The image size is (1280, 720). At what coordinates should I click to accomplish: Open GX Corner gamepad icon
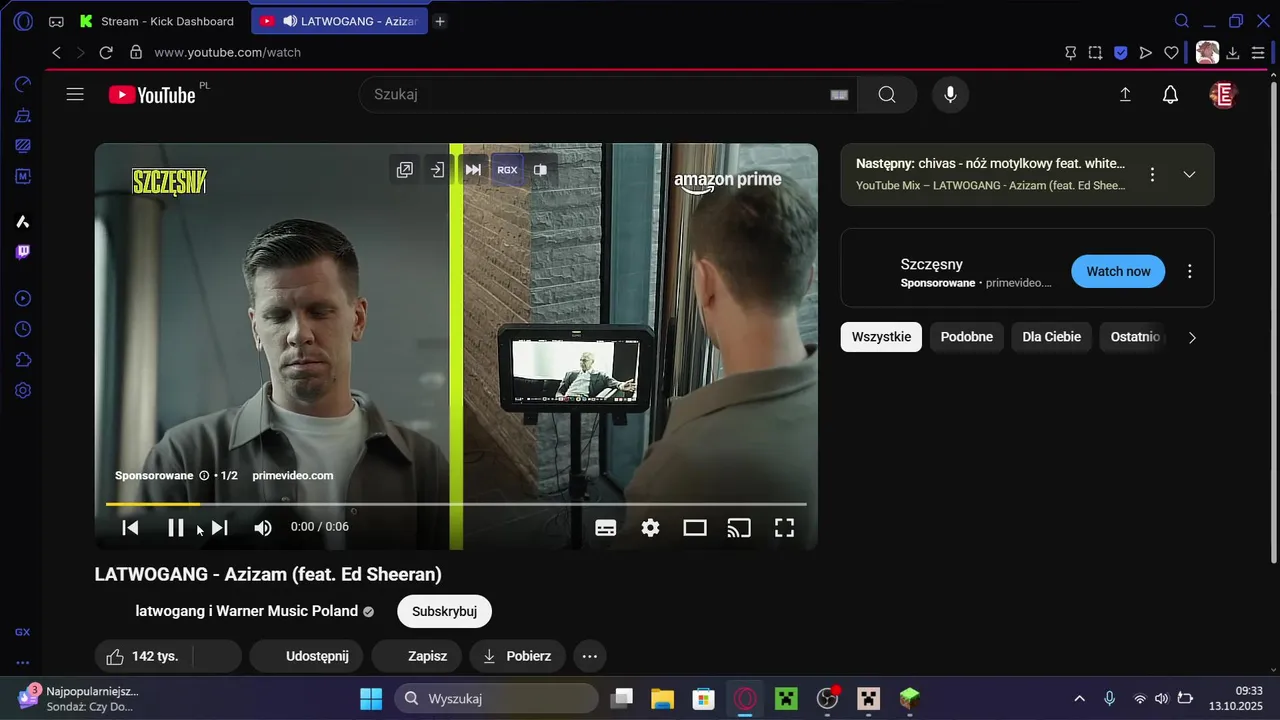click(56, 21)
